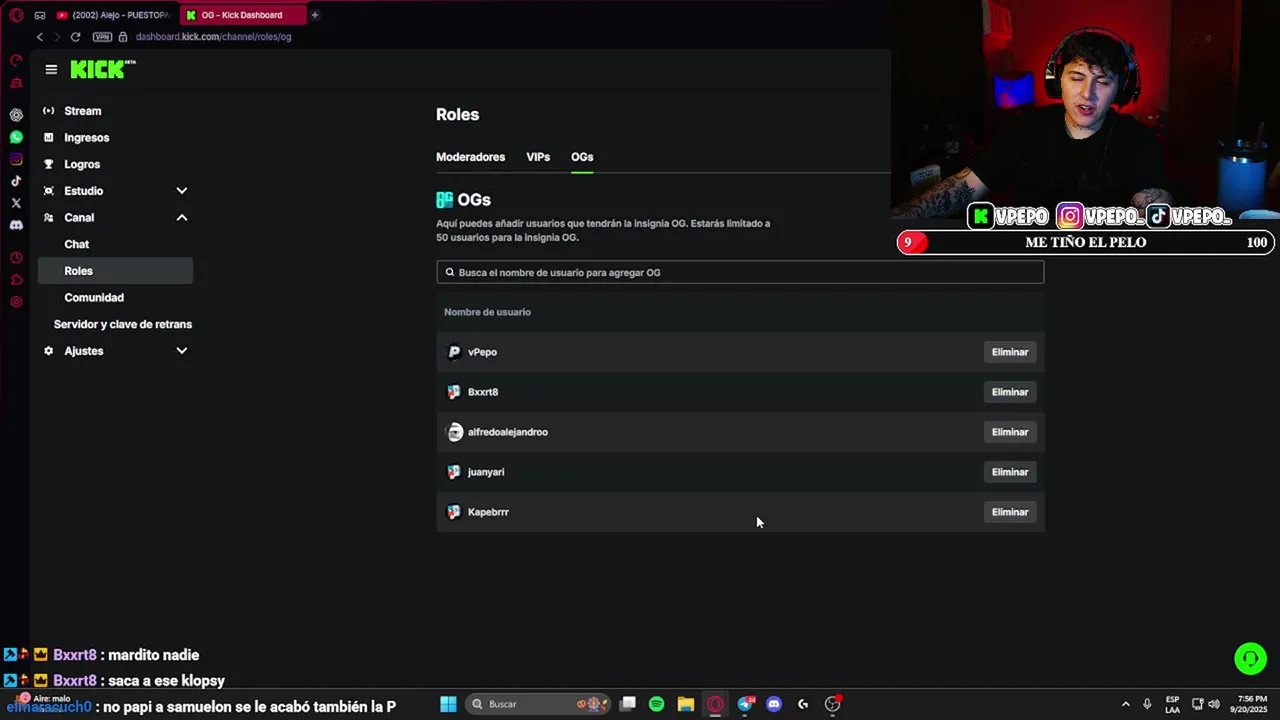Click the taskbar microphone icon
Viewport: 1280px width, 720px height.
1147,704
